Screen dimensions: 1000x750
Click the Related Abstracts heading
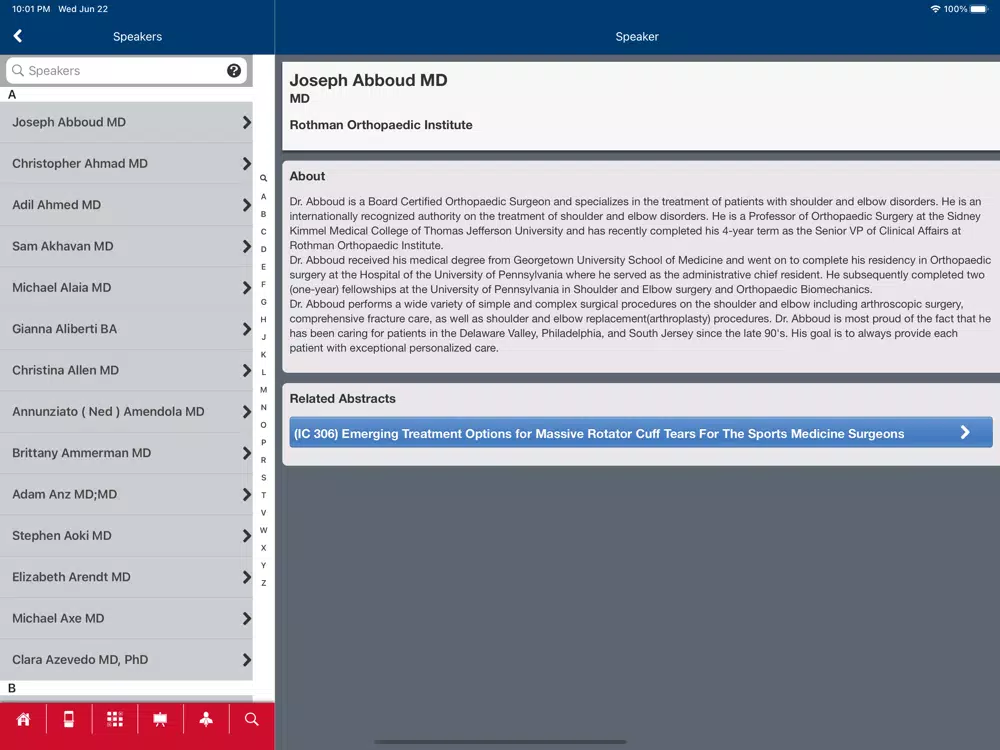point(342,399)
